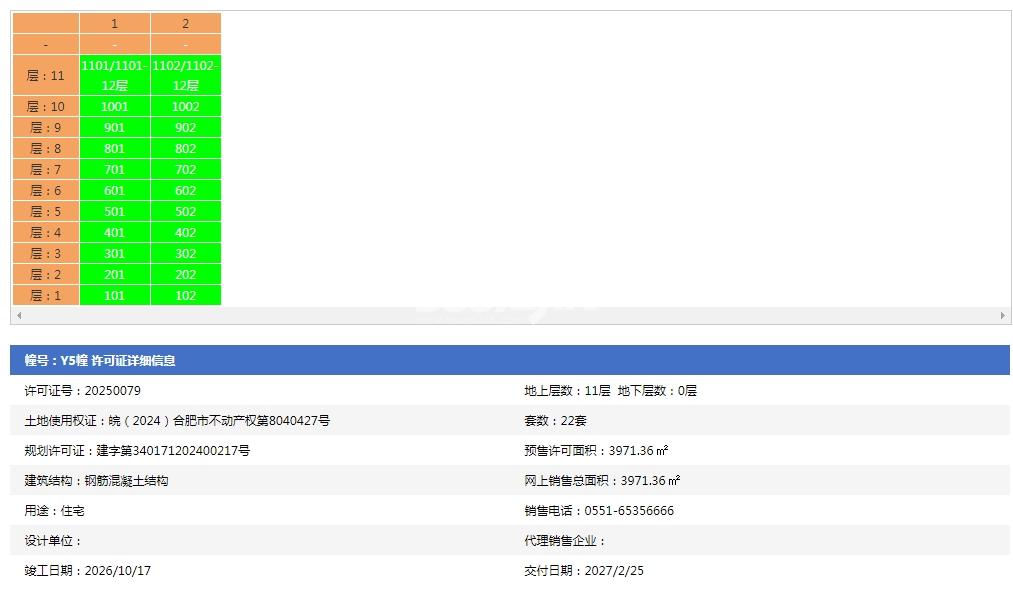
Task: Click permit number 许可证号：20250079
Action: click(83, 391)
